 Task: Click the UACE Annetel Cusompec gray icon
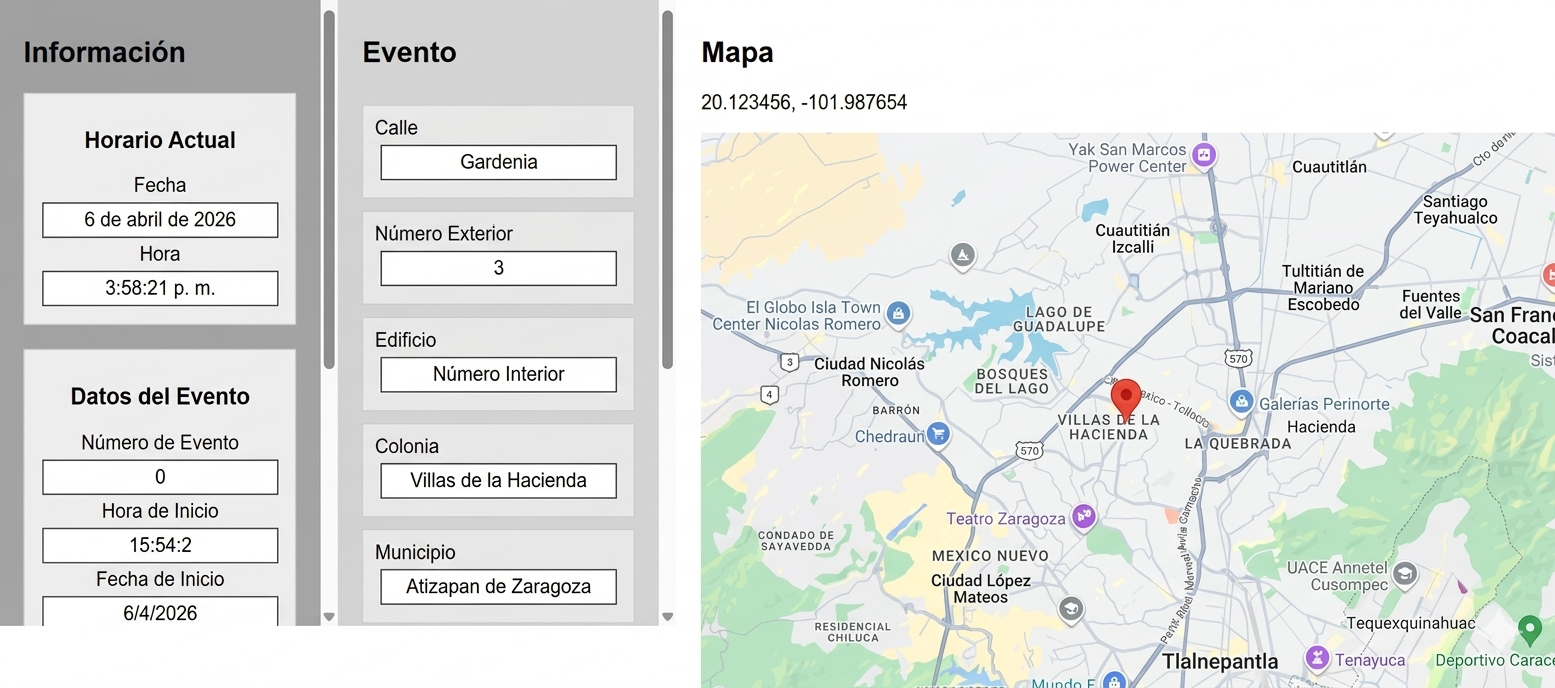click(1406, 575)
